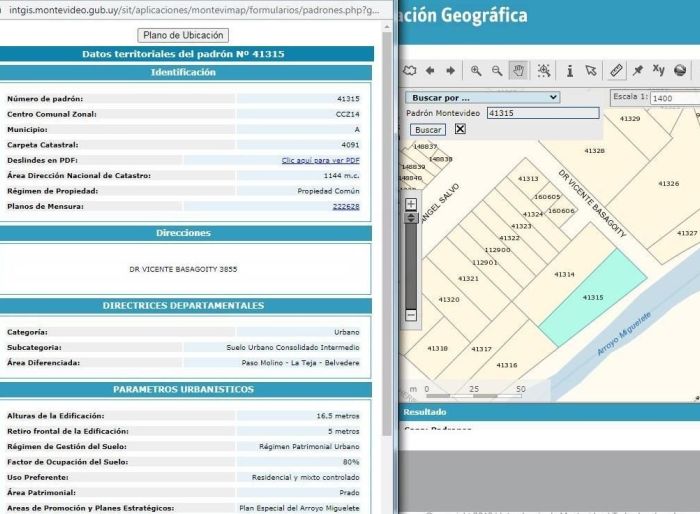Click Paso Molino - La Teja - Belvedere value
This screenshot has height=514, width=700.
click(x=300, y=363)
